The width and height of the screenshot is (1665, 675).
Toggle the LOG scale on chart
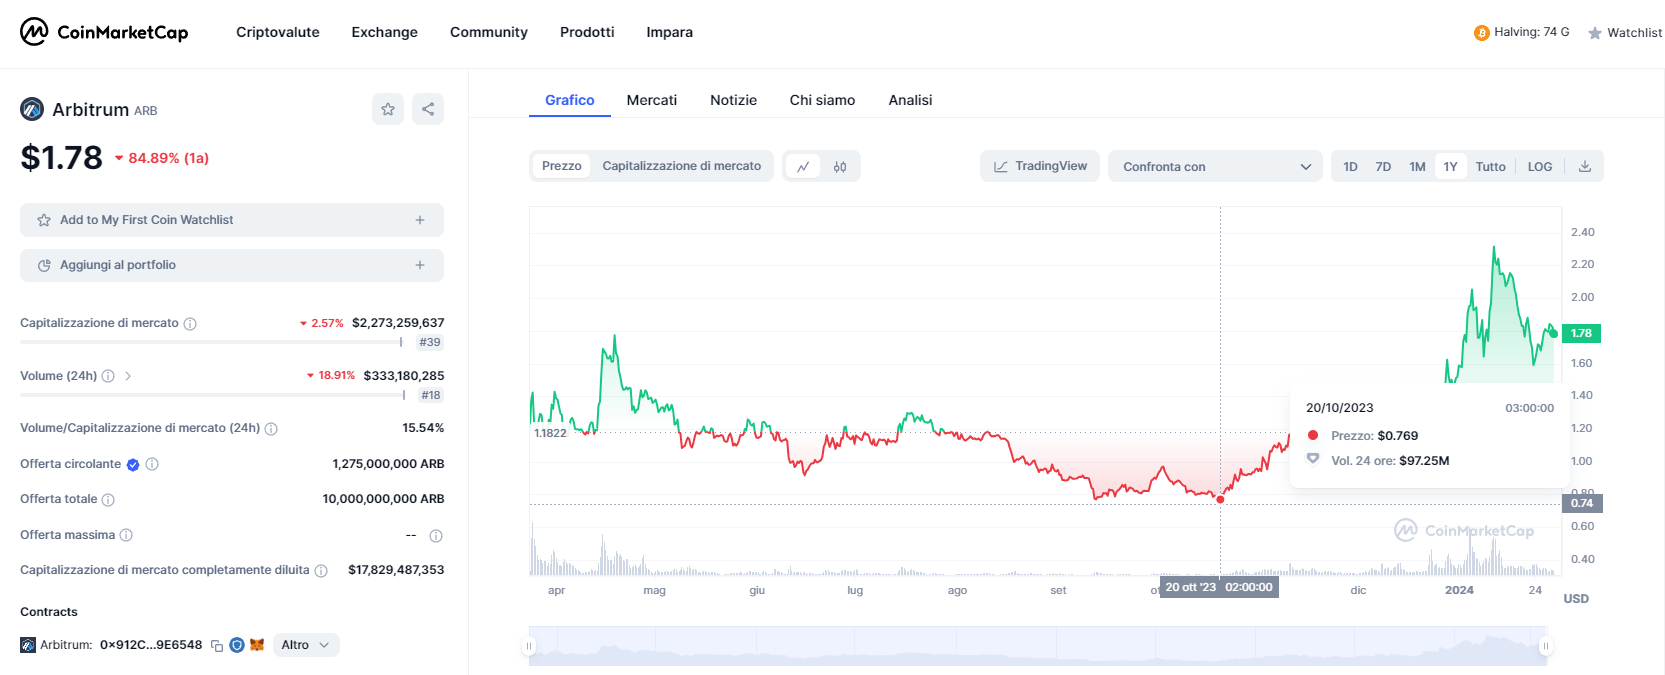tap(1540, 167)
